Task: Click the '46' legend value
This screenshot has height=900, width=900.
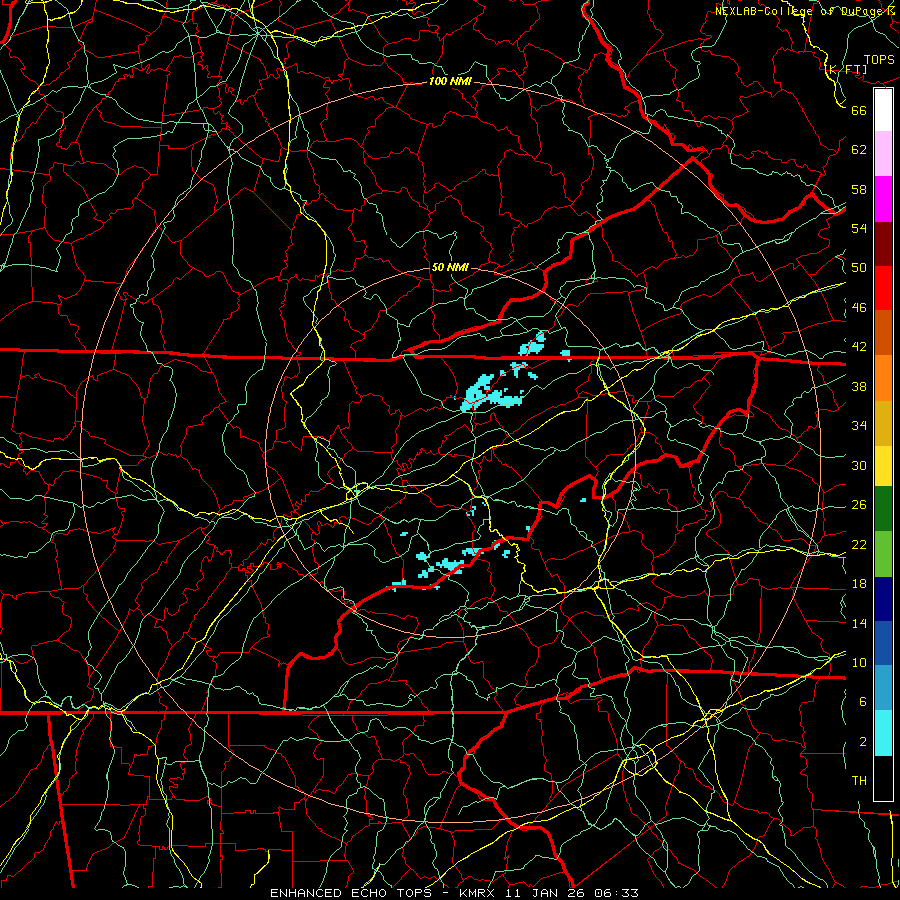Action: [859, 308]
